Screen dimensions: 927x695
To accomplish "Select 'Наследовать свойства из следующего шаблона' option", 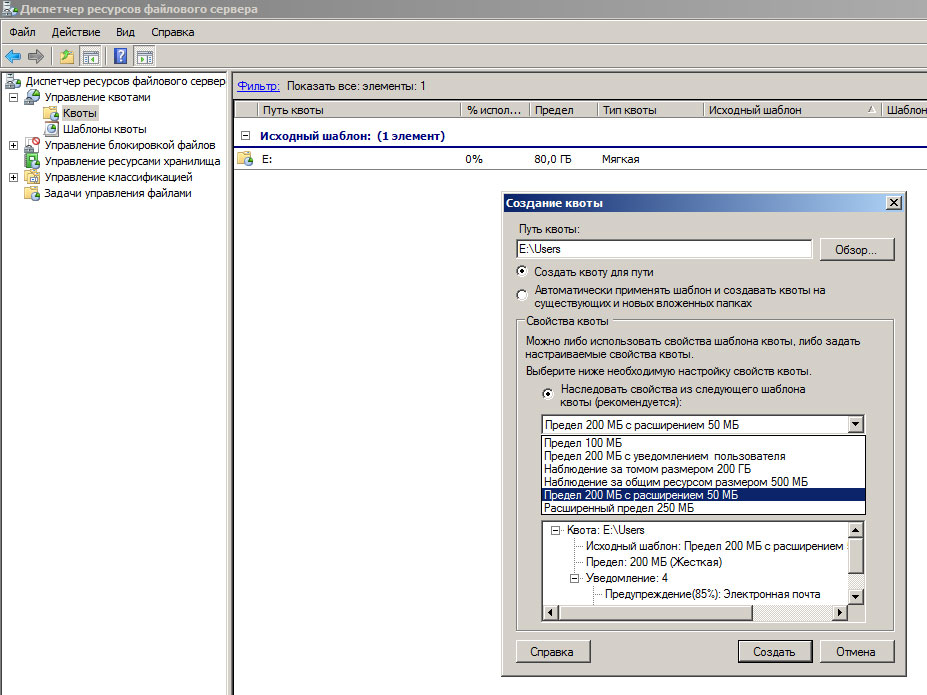I will 547,394.
